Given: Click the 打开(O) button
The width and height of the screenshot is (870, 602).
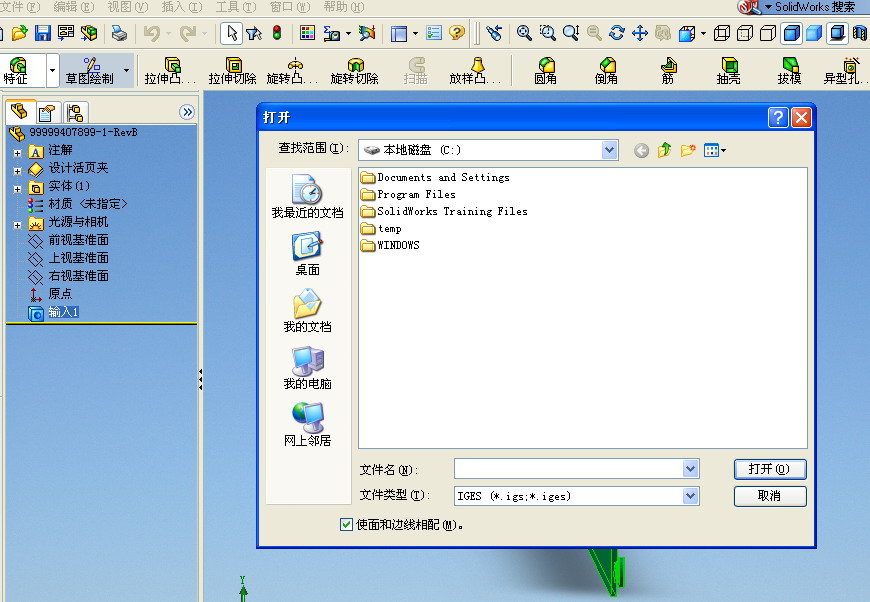Looking at the screenshot, I should click(770, 469).
